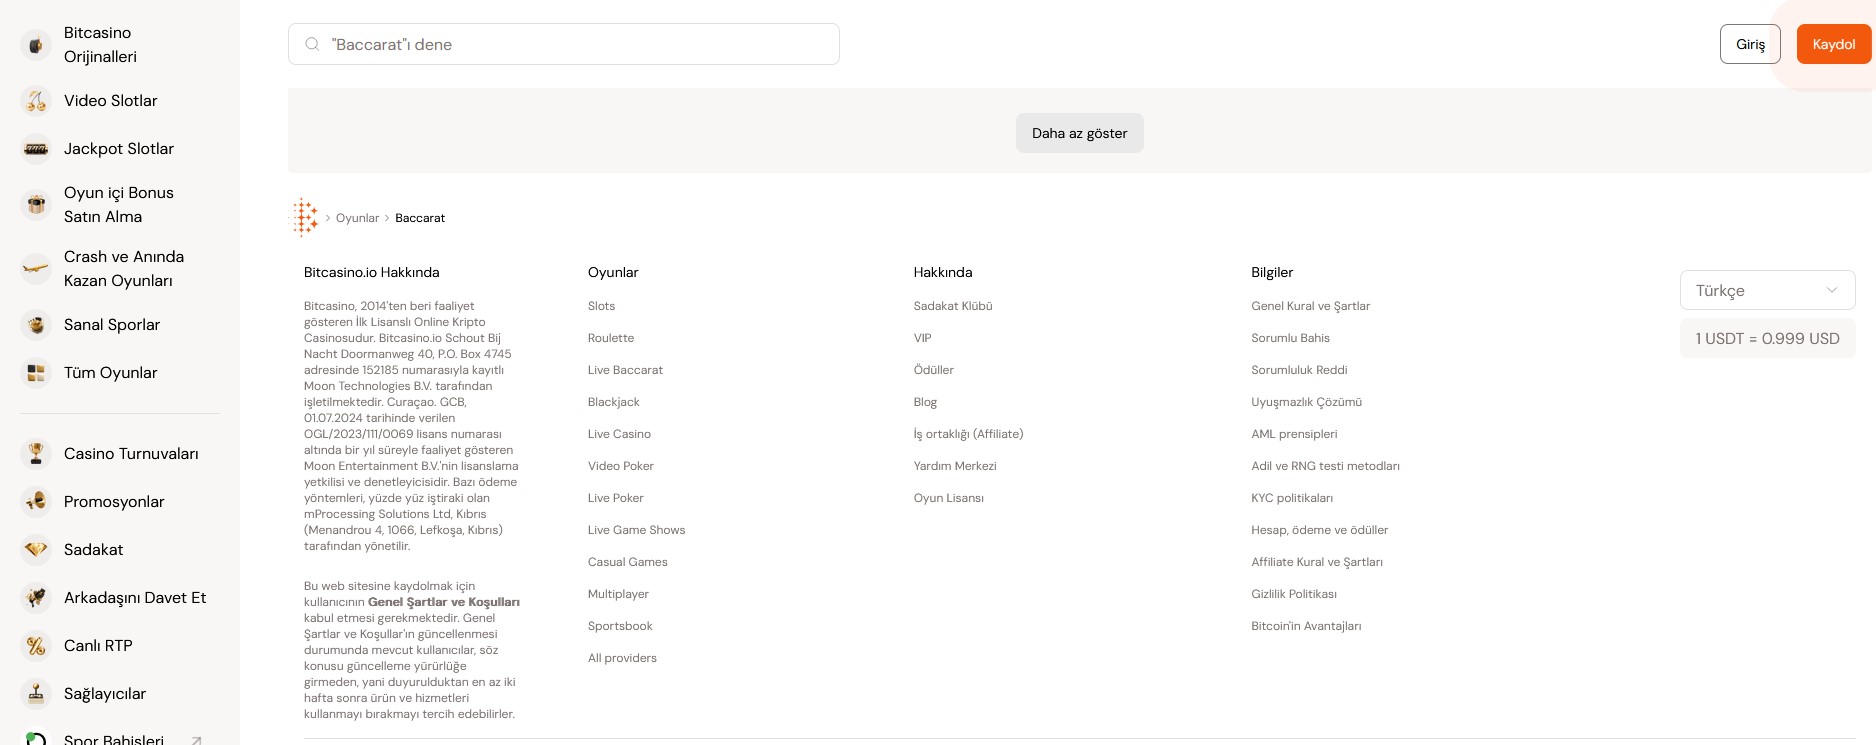
Task: Follow the VIP link under Hakkında
Action: click(x=922, y=338)
